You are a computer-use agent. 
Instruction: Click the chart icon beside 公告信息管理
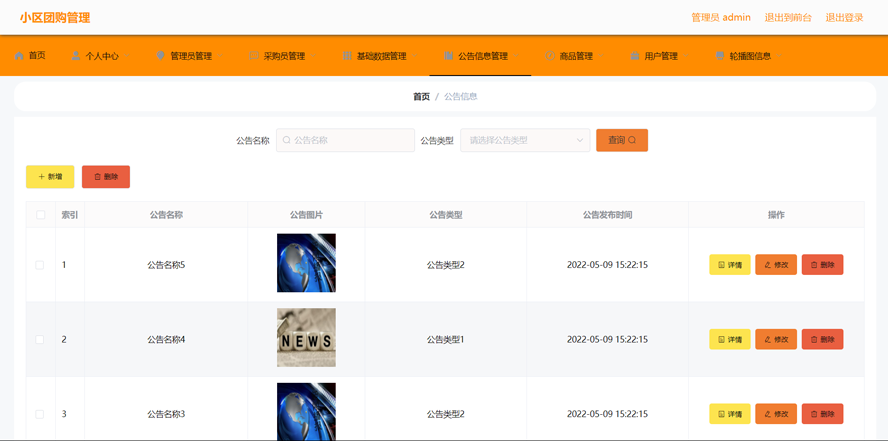click(449, 55)
